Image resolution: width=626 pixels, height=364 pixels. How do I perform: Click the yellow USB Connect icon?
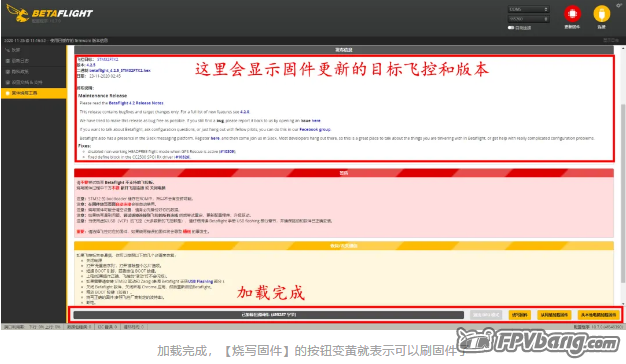pyautogui.click(x=602, y=14)
